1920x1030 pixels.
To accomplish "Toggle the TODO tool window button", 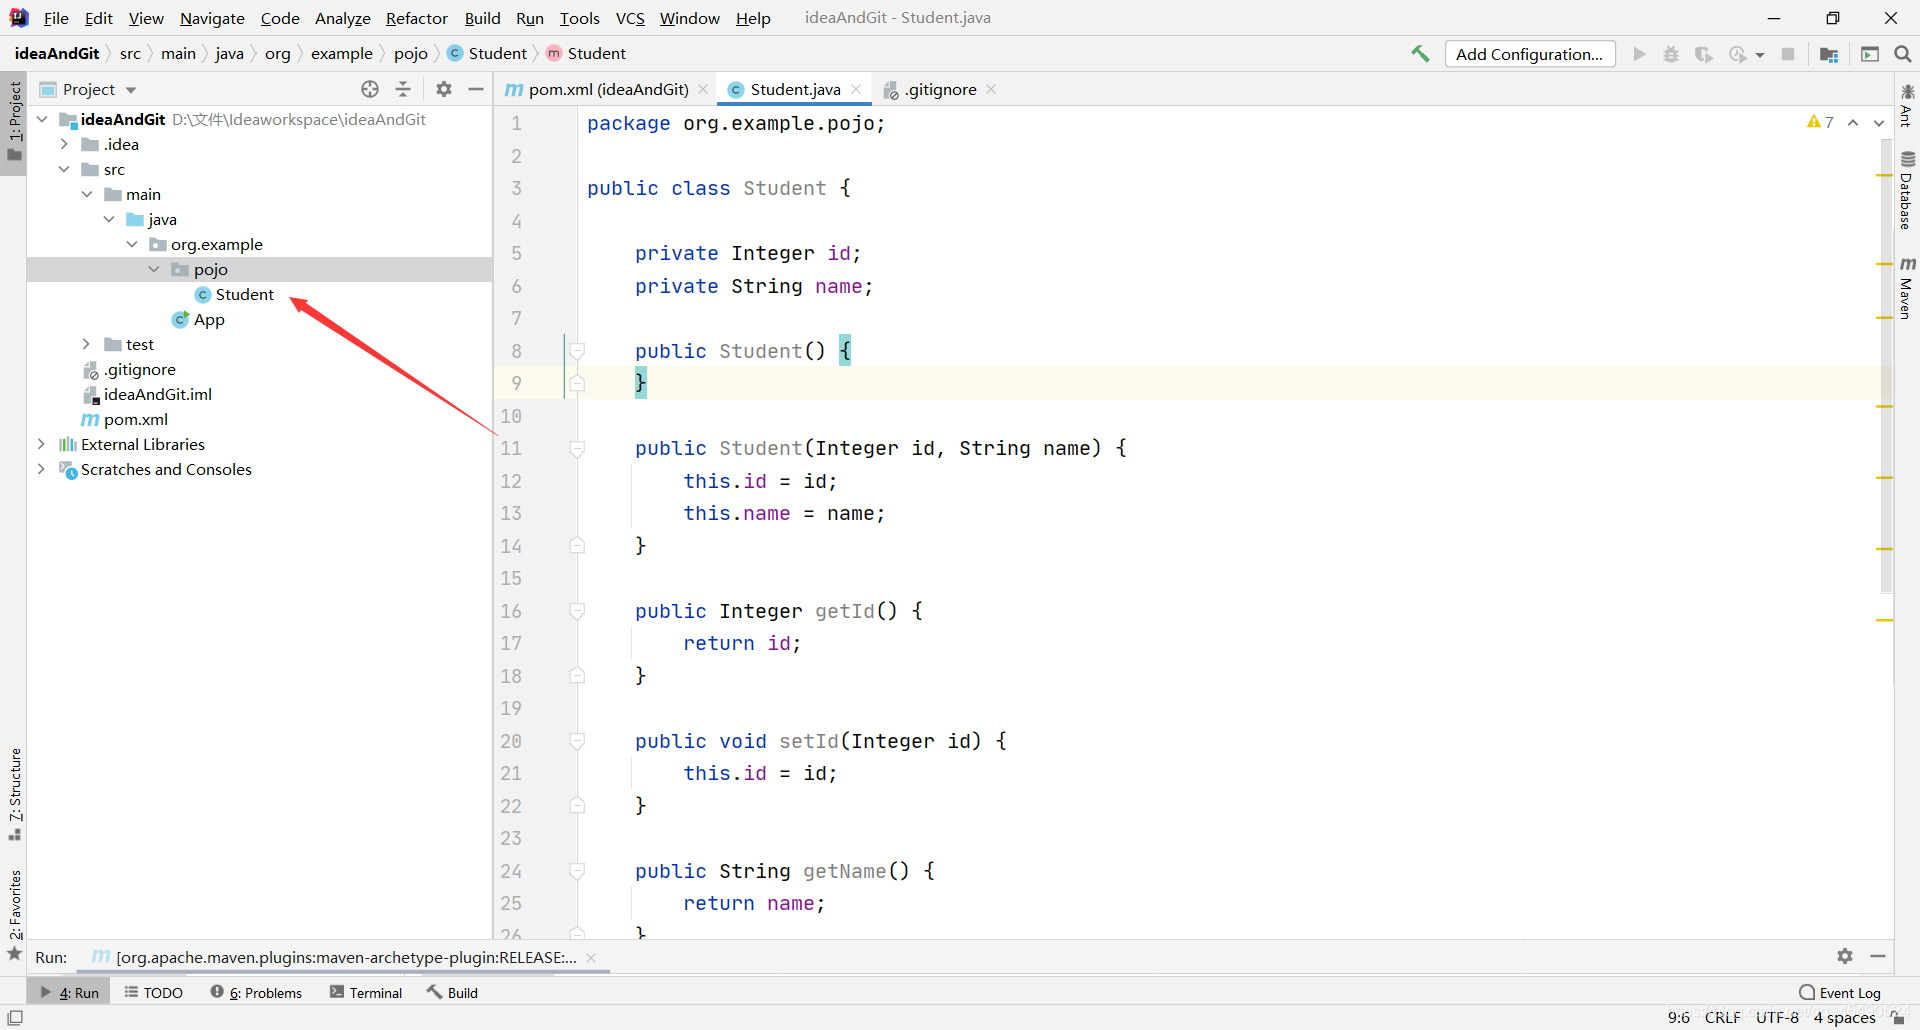I will (153, 992).
